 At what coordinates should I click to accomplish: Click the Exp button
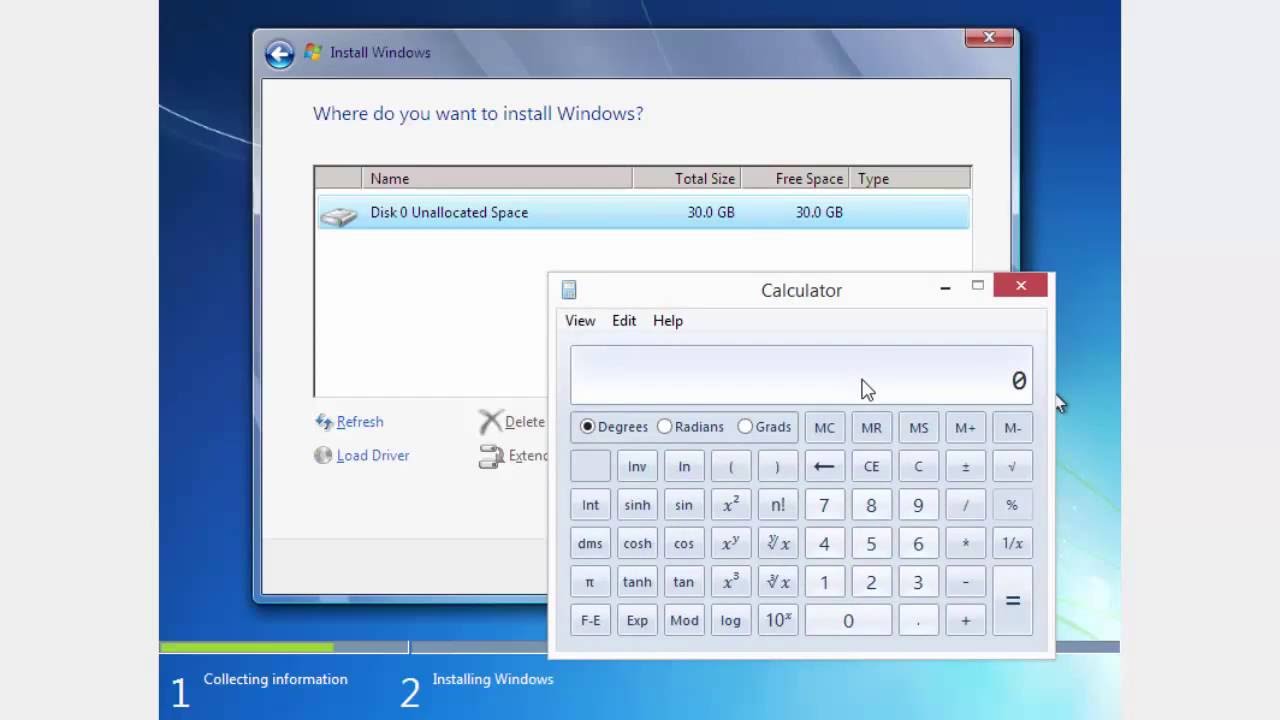[637, 621]
